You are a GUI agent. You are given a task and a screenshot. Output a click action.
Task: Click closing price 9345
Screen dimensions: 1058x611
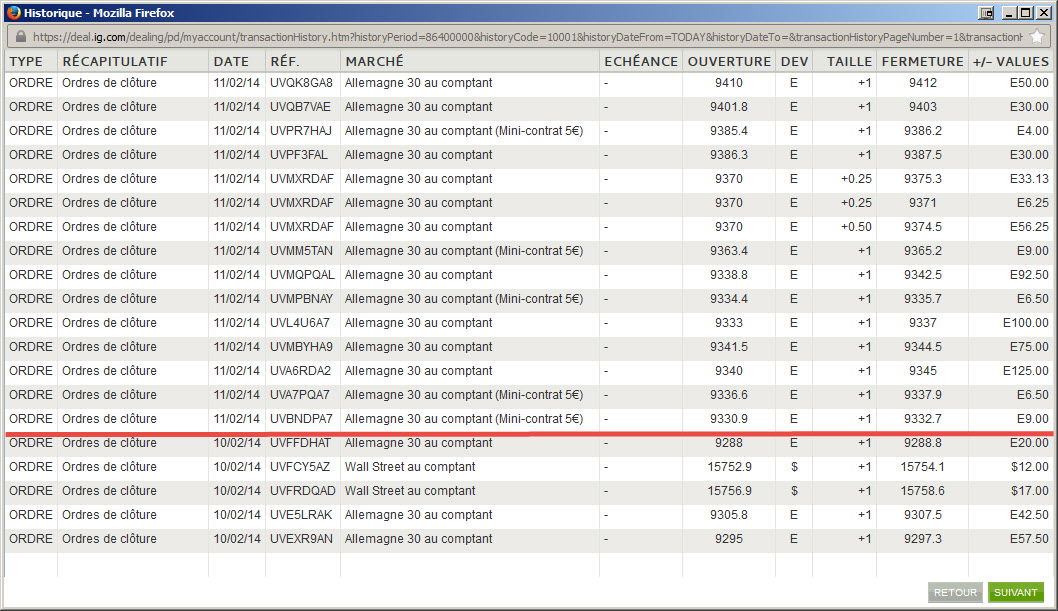[x=922, y=371]
